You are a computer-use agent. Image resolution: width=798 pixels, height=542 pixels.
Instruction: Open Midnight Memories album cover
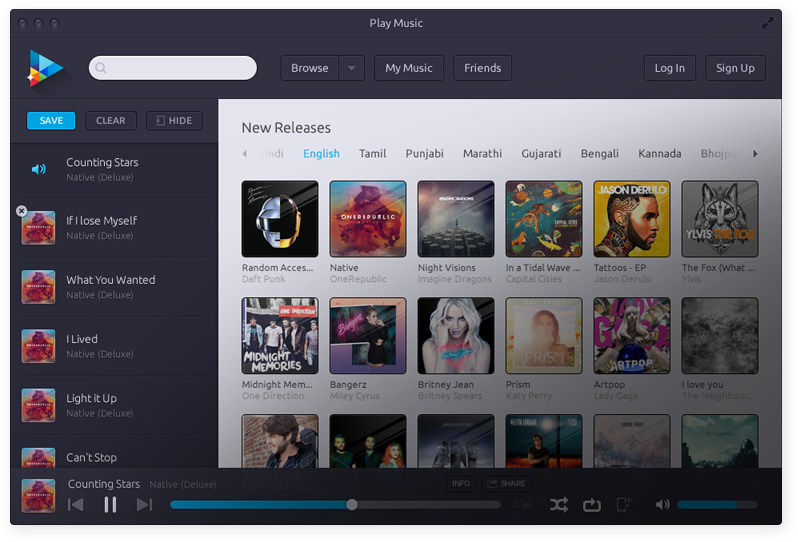tap(280, 336)
